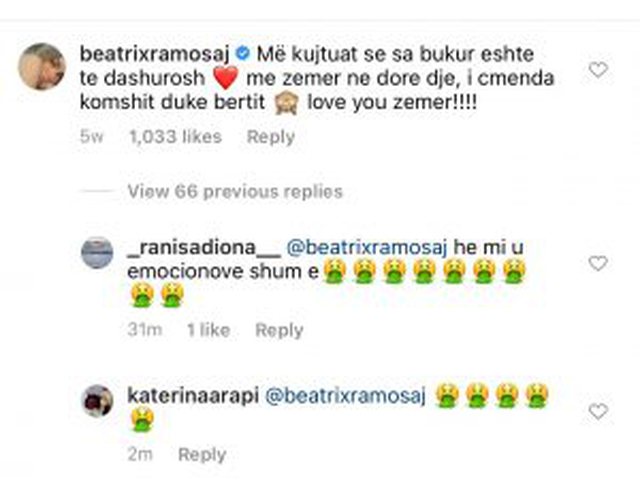Image resolution: width=640 pixels, height=493 pixels.
Task: Click the 5w timestamp on the top comment
Action: click(x=91, y=136)
